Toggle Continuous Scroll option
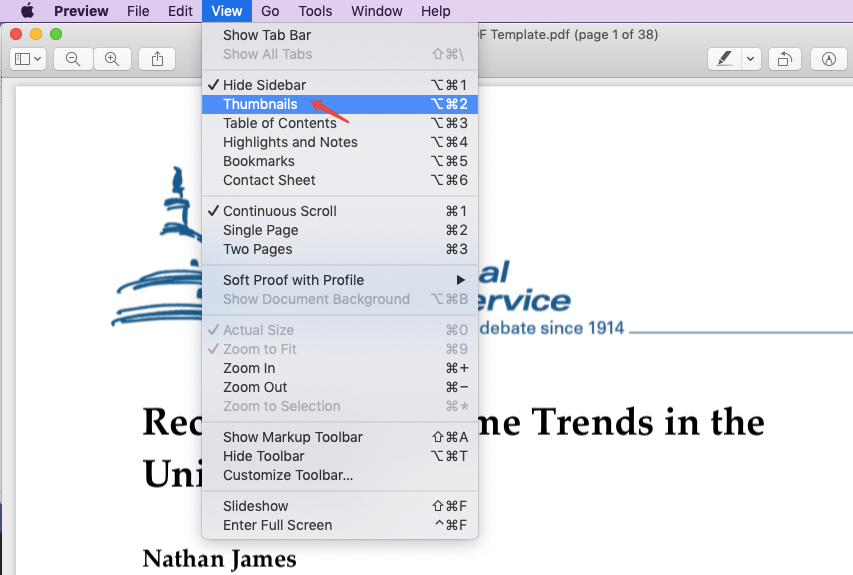The width and height of the screenshot is (853, 575). click(x=339, y=211)
